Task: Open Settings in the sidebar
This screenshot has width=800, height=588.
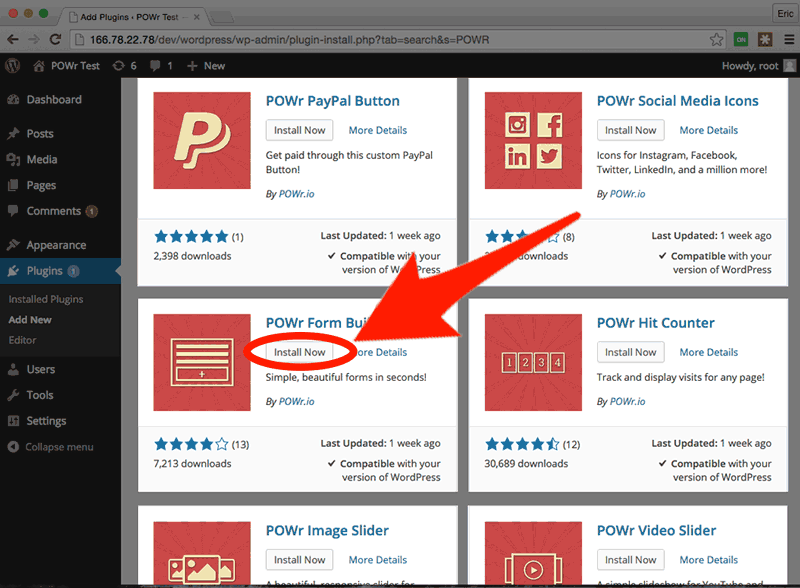Action: 46,421
